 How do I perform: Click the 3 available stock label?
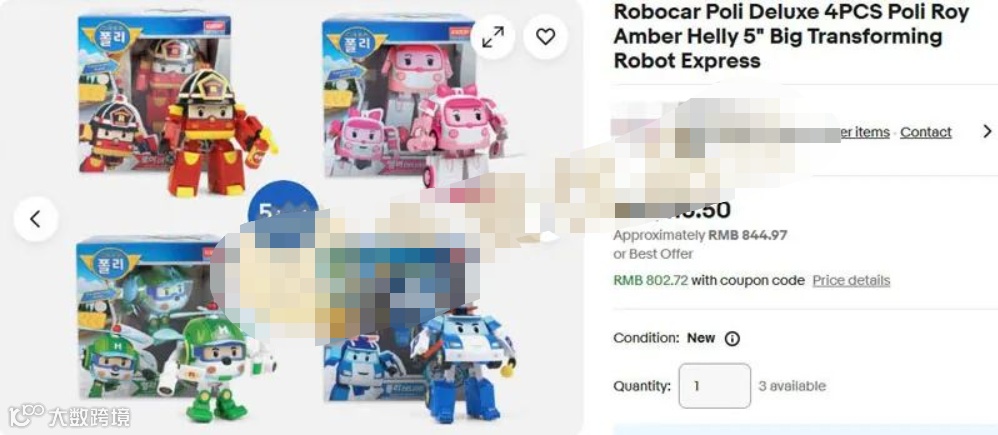[x=792, y=386]
